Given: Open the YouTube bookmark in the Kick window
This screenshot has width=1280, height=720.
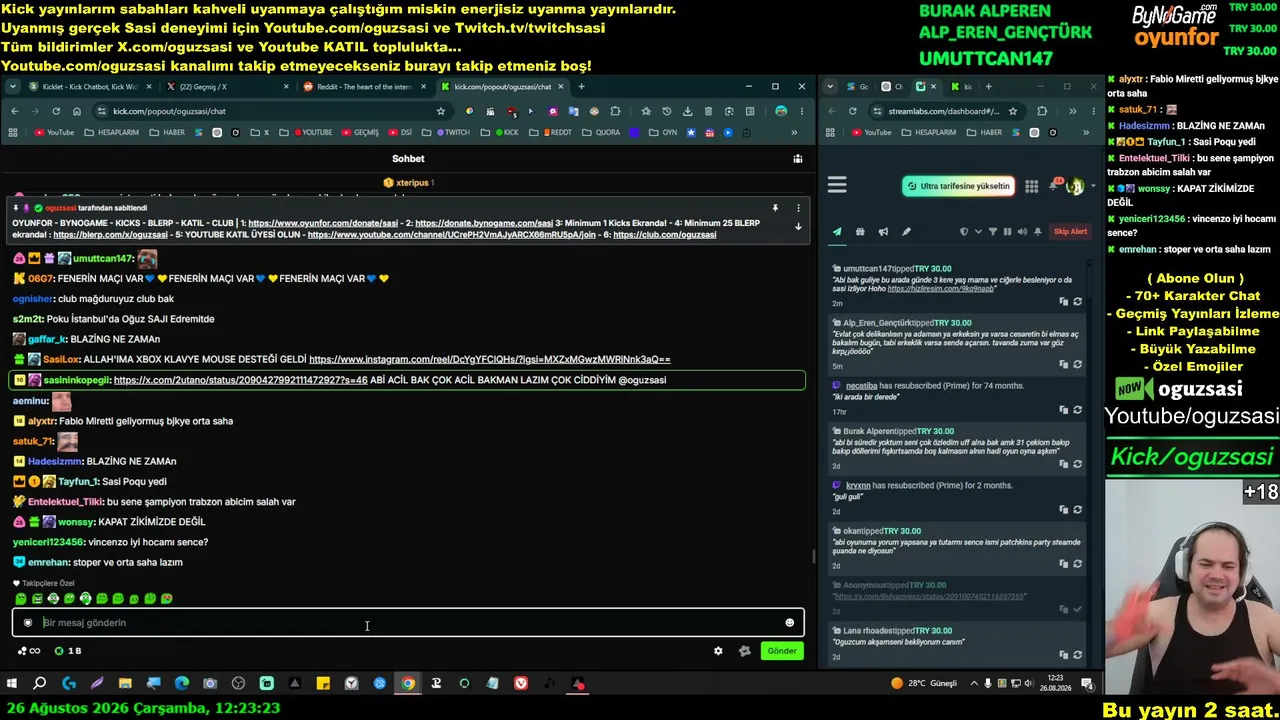Looking at the screenshot, I should [x=54, y=132].
